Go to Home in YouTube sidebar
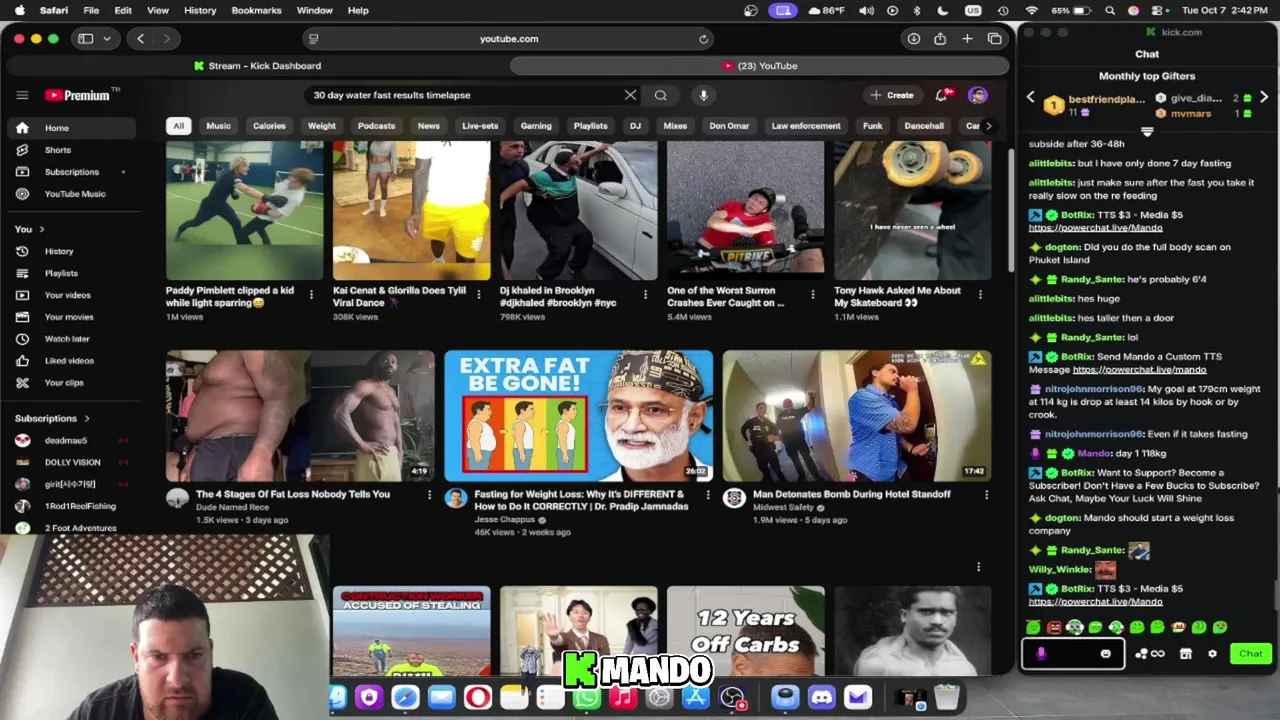Viewport: 1280px width, 720px height. click(x=70, y=128)
